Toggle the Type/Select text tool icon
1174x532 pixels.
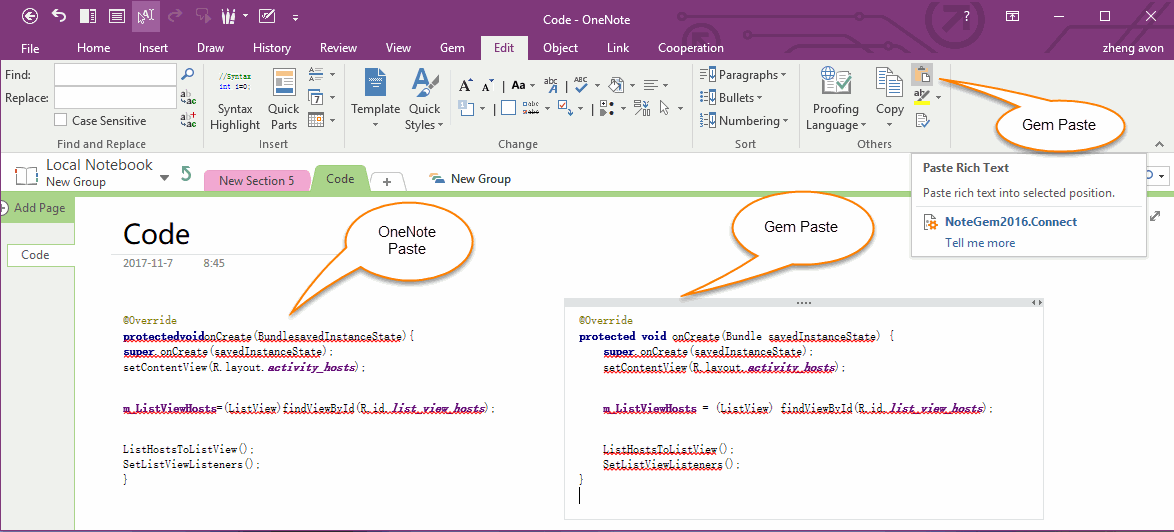pyautogui.click(x=145, y=16)
